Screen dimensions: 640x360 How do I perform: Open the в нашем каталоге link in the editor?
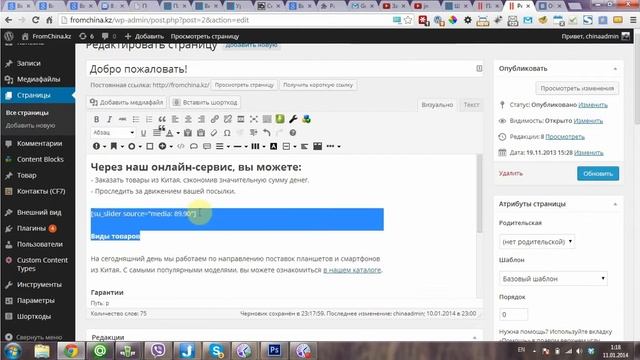pos(352,270)
